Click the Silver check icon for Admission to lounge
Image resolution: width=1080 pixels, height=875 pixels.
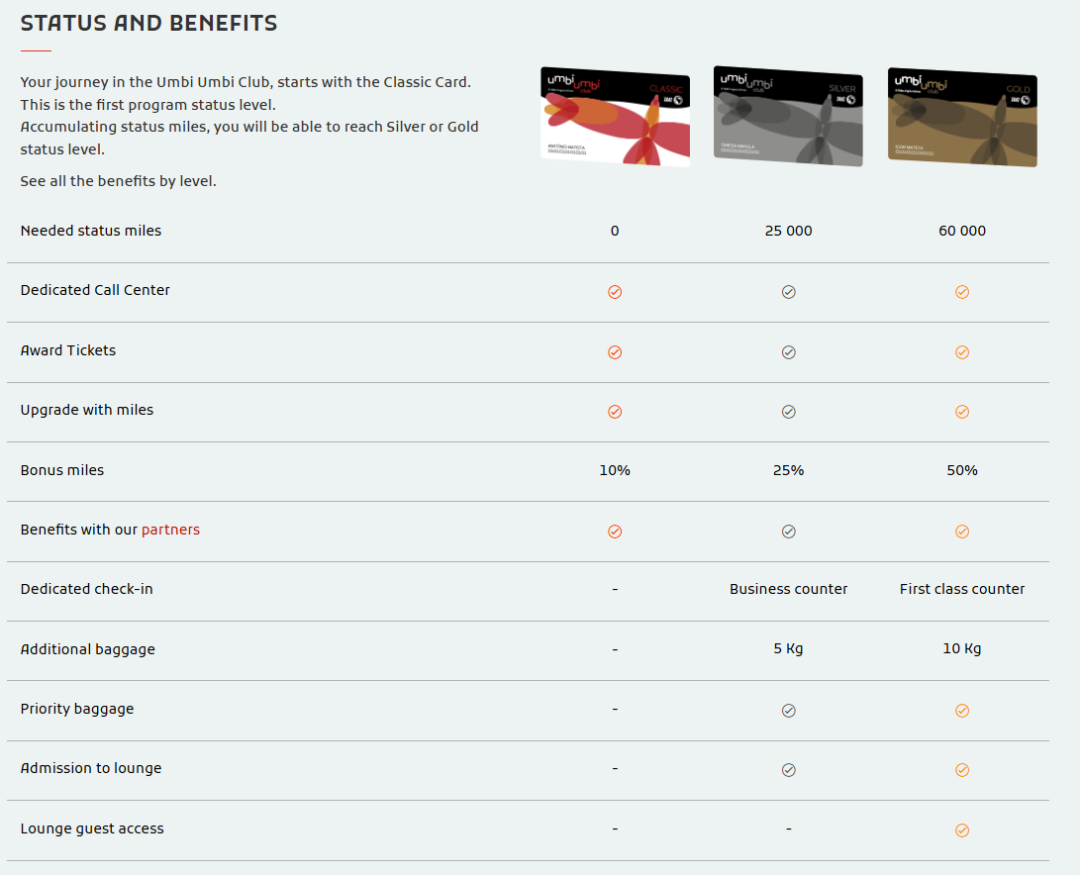pos(789,770)
